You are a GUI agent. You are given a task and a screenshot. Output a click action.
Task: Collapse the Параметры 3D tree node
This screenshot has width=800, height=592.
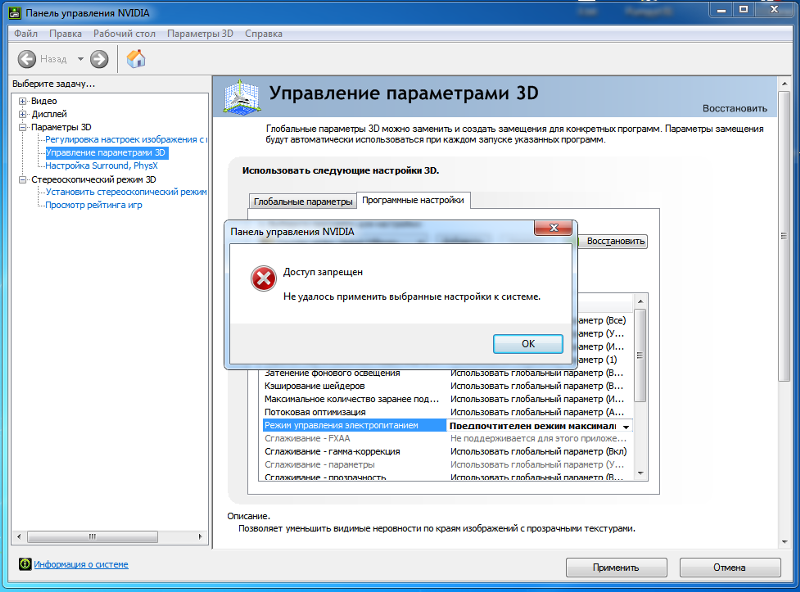tap(23, 127)
